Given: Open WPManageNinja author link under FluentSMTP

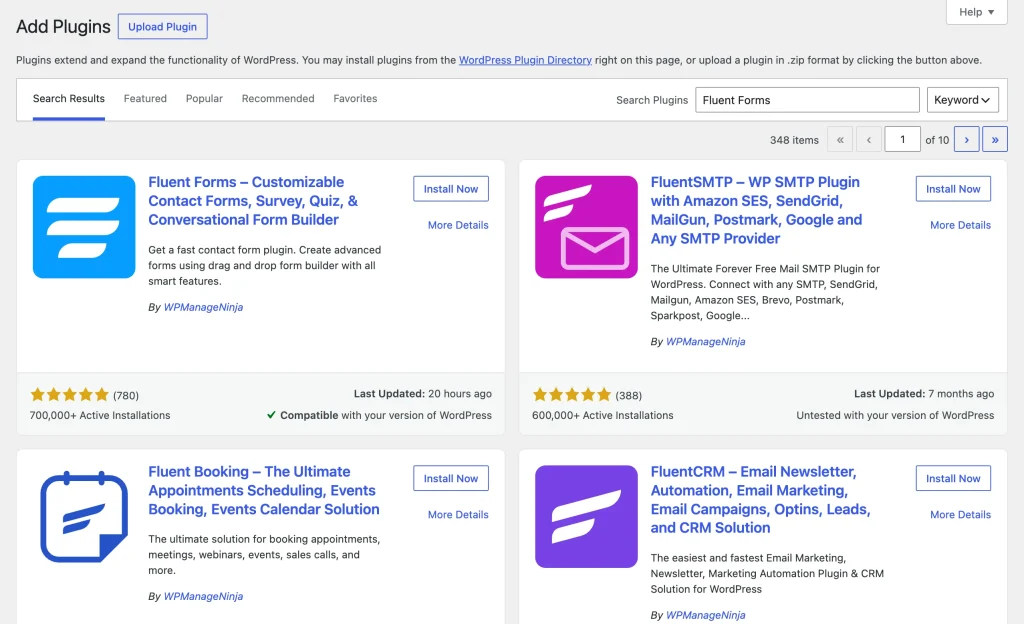Looking at the screenshot, I should [x=705, y=341].
